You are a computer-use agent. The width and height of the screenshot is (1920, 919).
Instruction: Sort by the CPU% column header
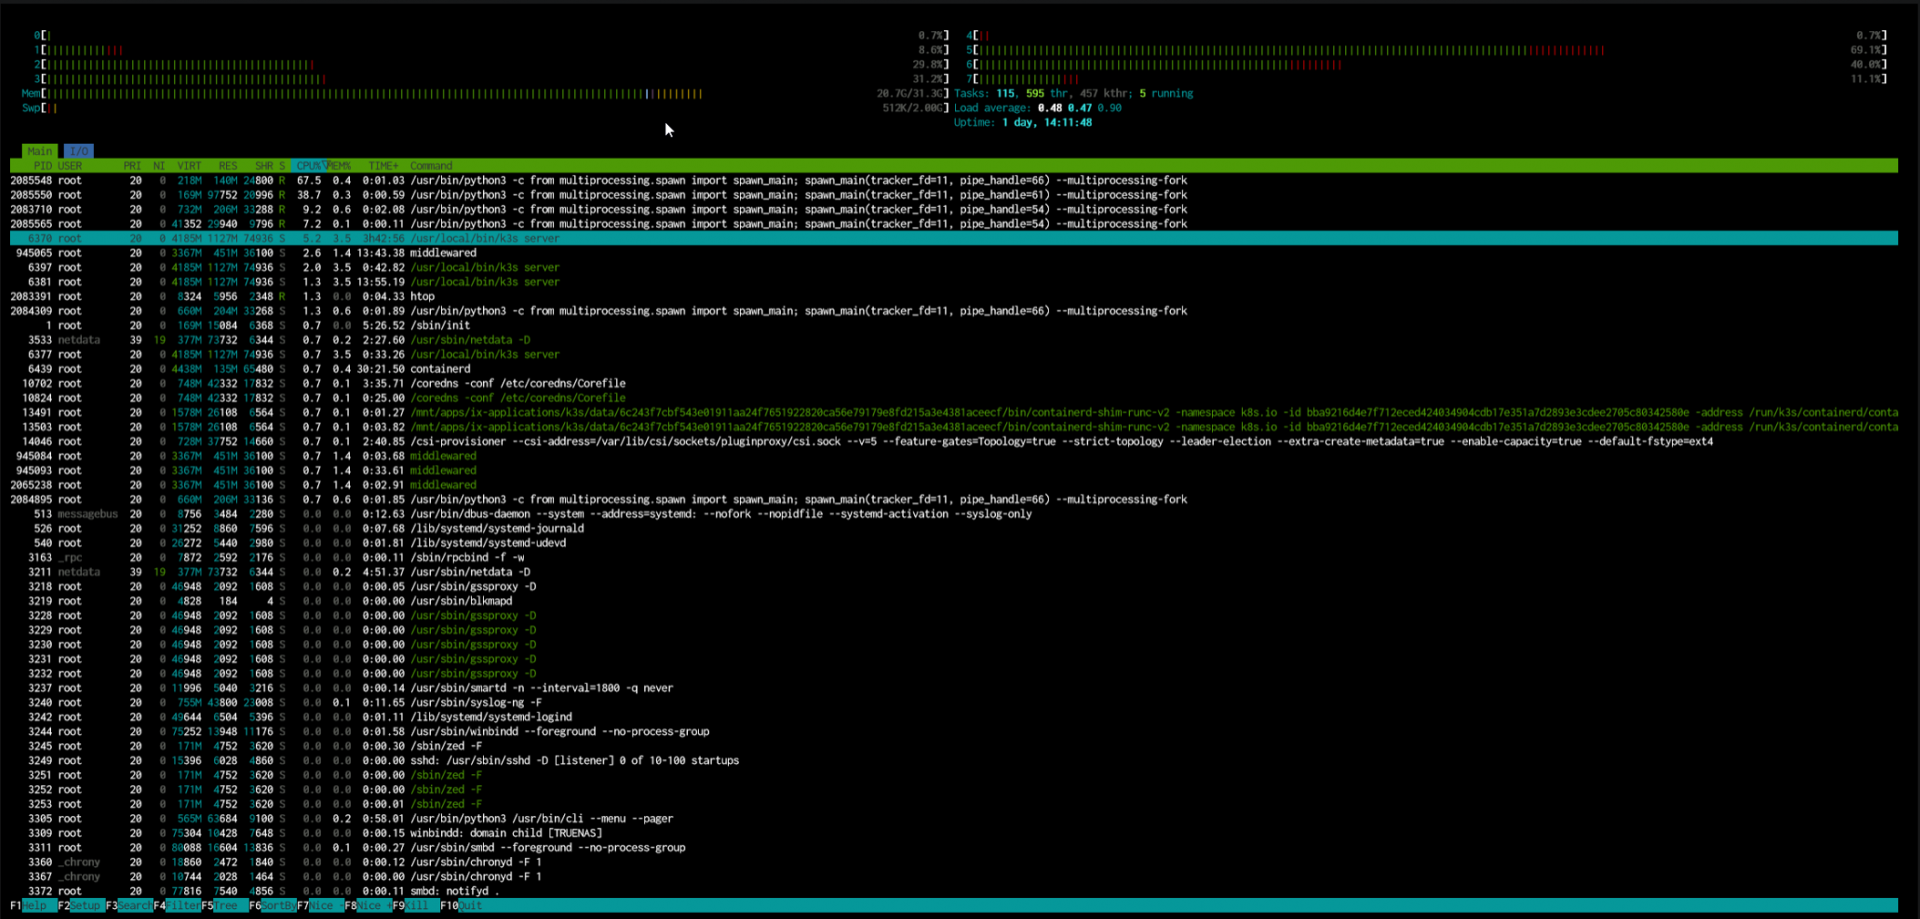(309, 166)
